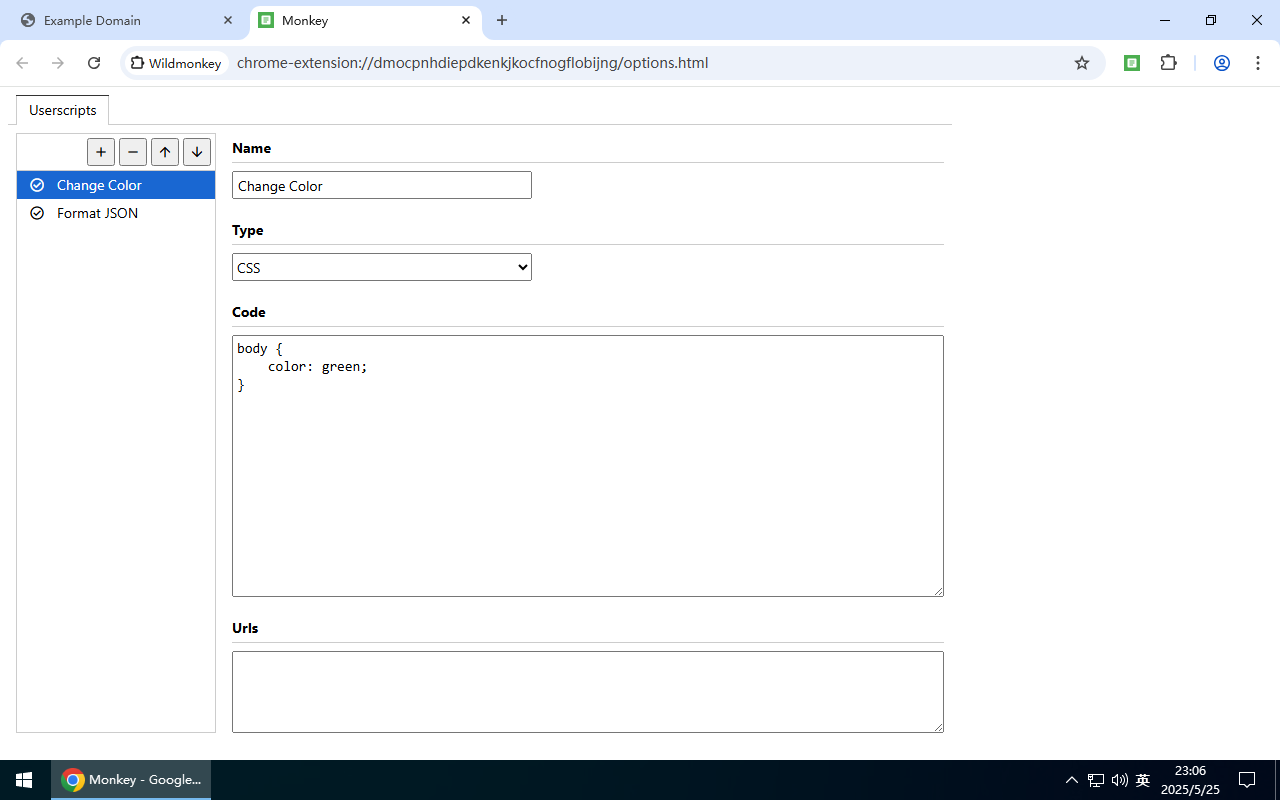
Task: Go back to previous page
Action: [x=22, y=63]
